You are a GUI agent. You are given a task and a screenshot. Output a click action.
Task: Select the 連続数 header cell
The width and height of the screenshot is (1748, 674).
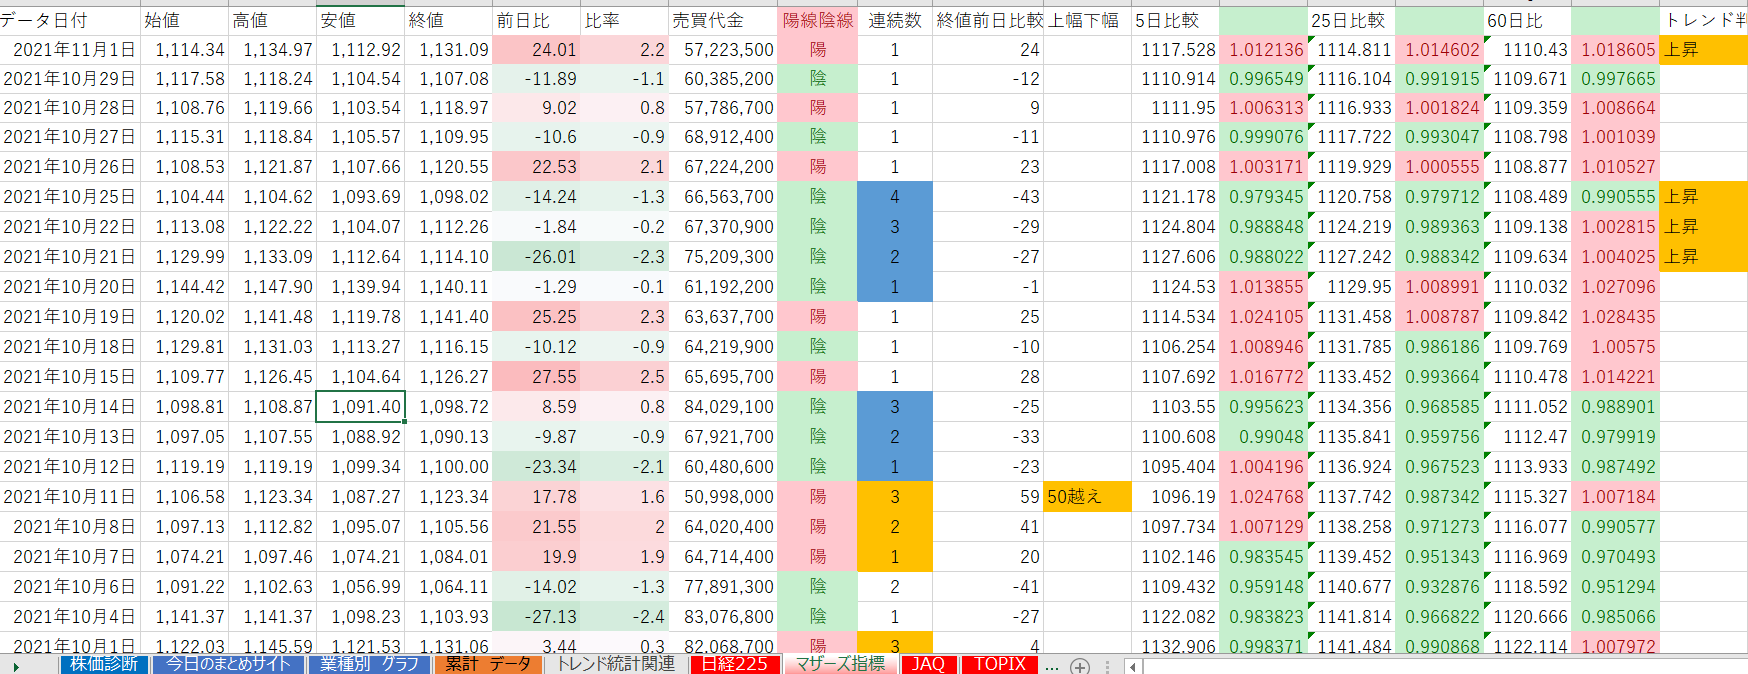(x=894, y=20)
